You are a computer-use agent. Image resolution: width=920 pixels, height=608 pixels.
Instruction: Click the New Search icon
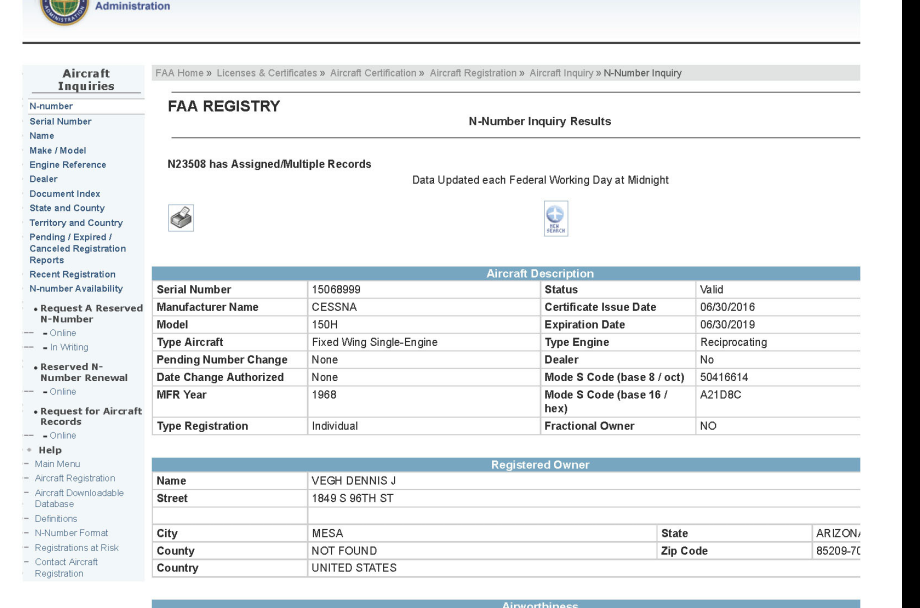(556, 218)
